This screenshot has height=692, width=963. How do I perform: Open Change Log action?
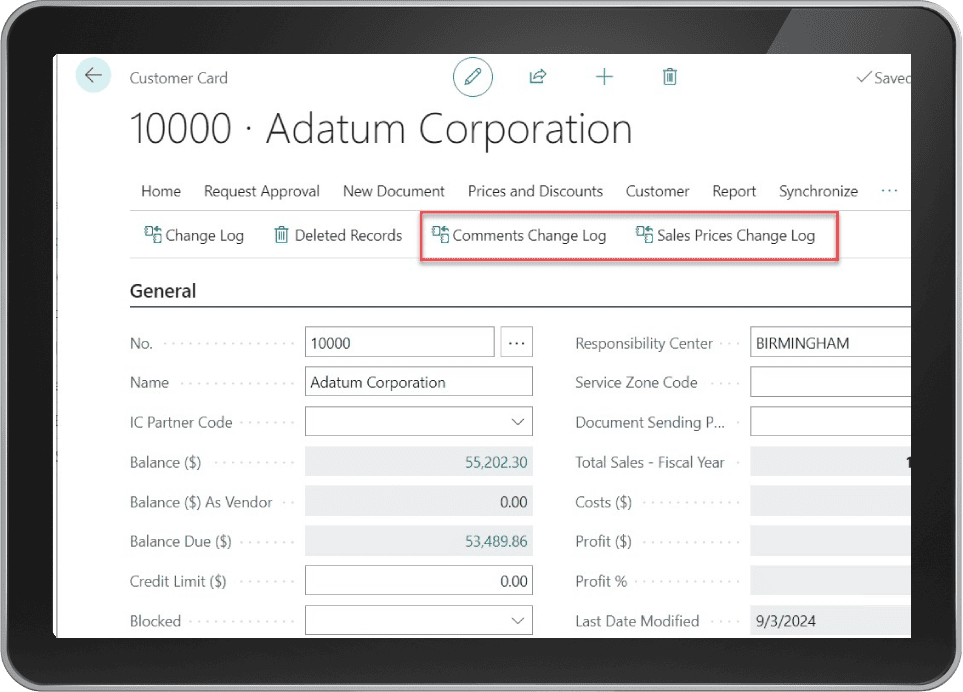[x=194, y=235]
